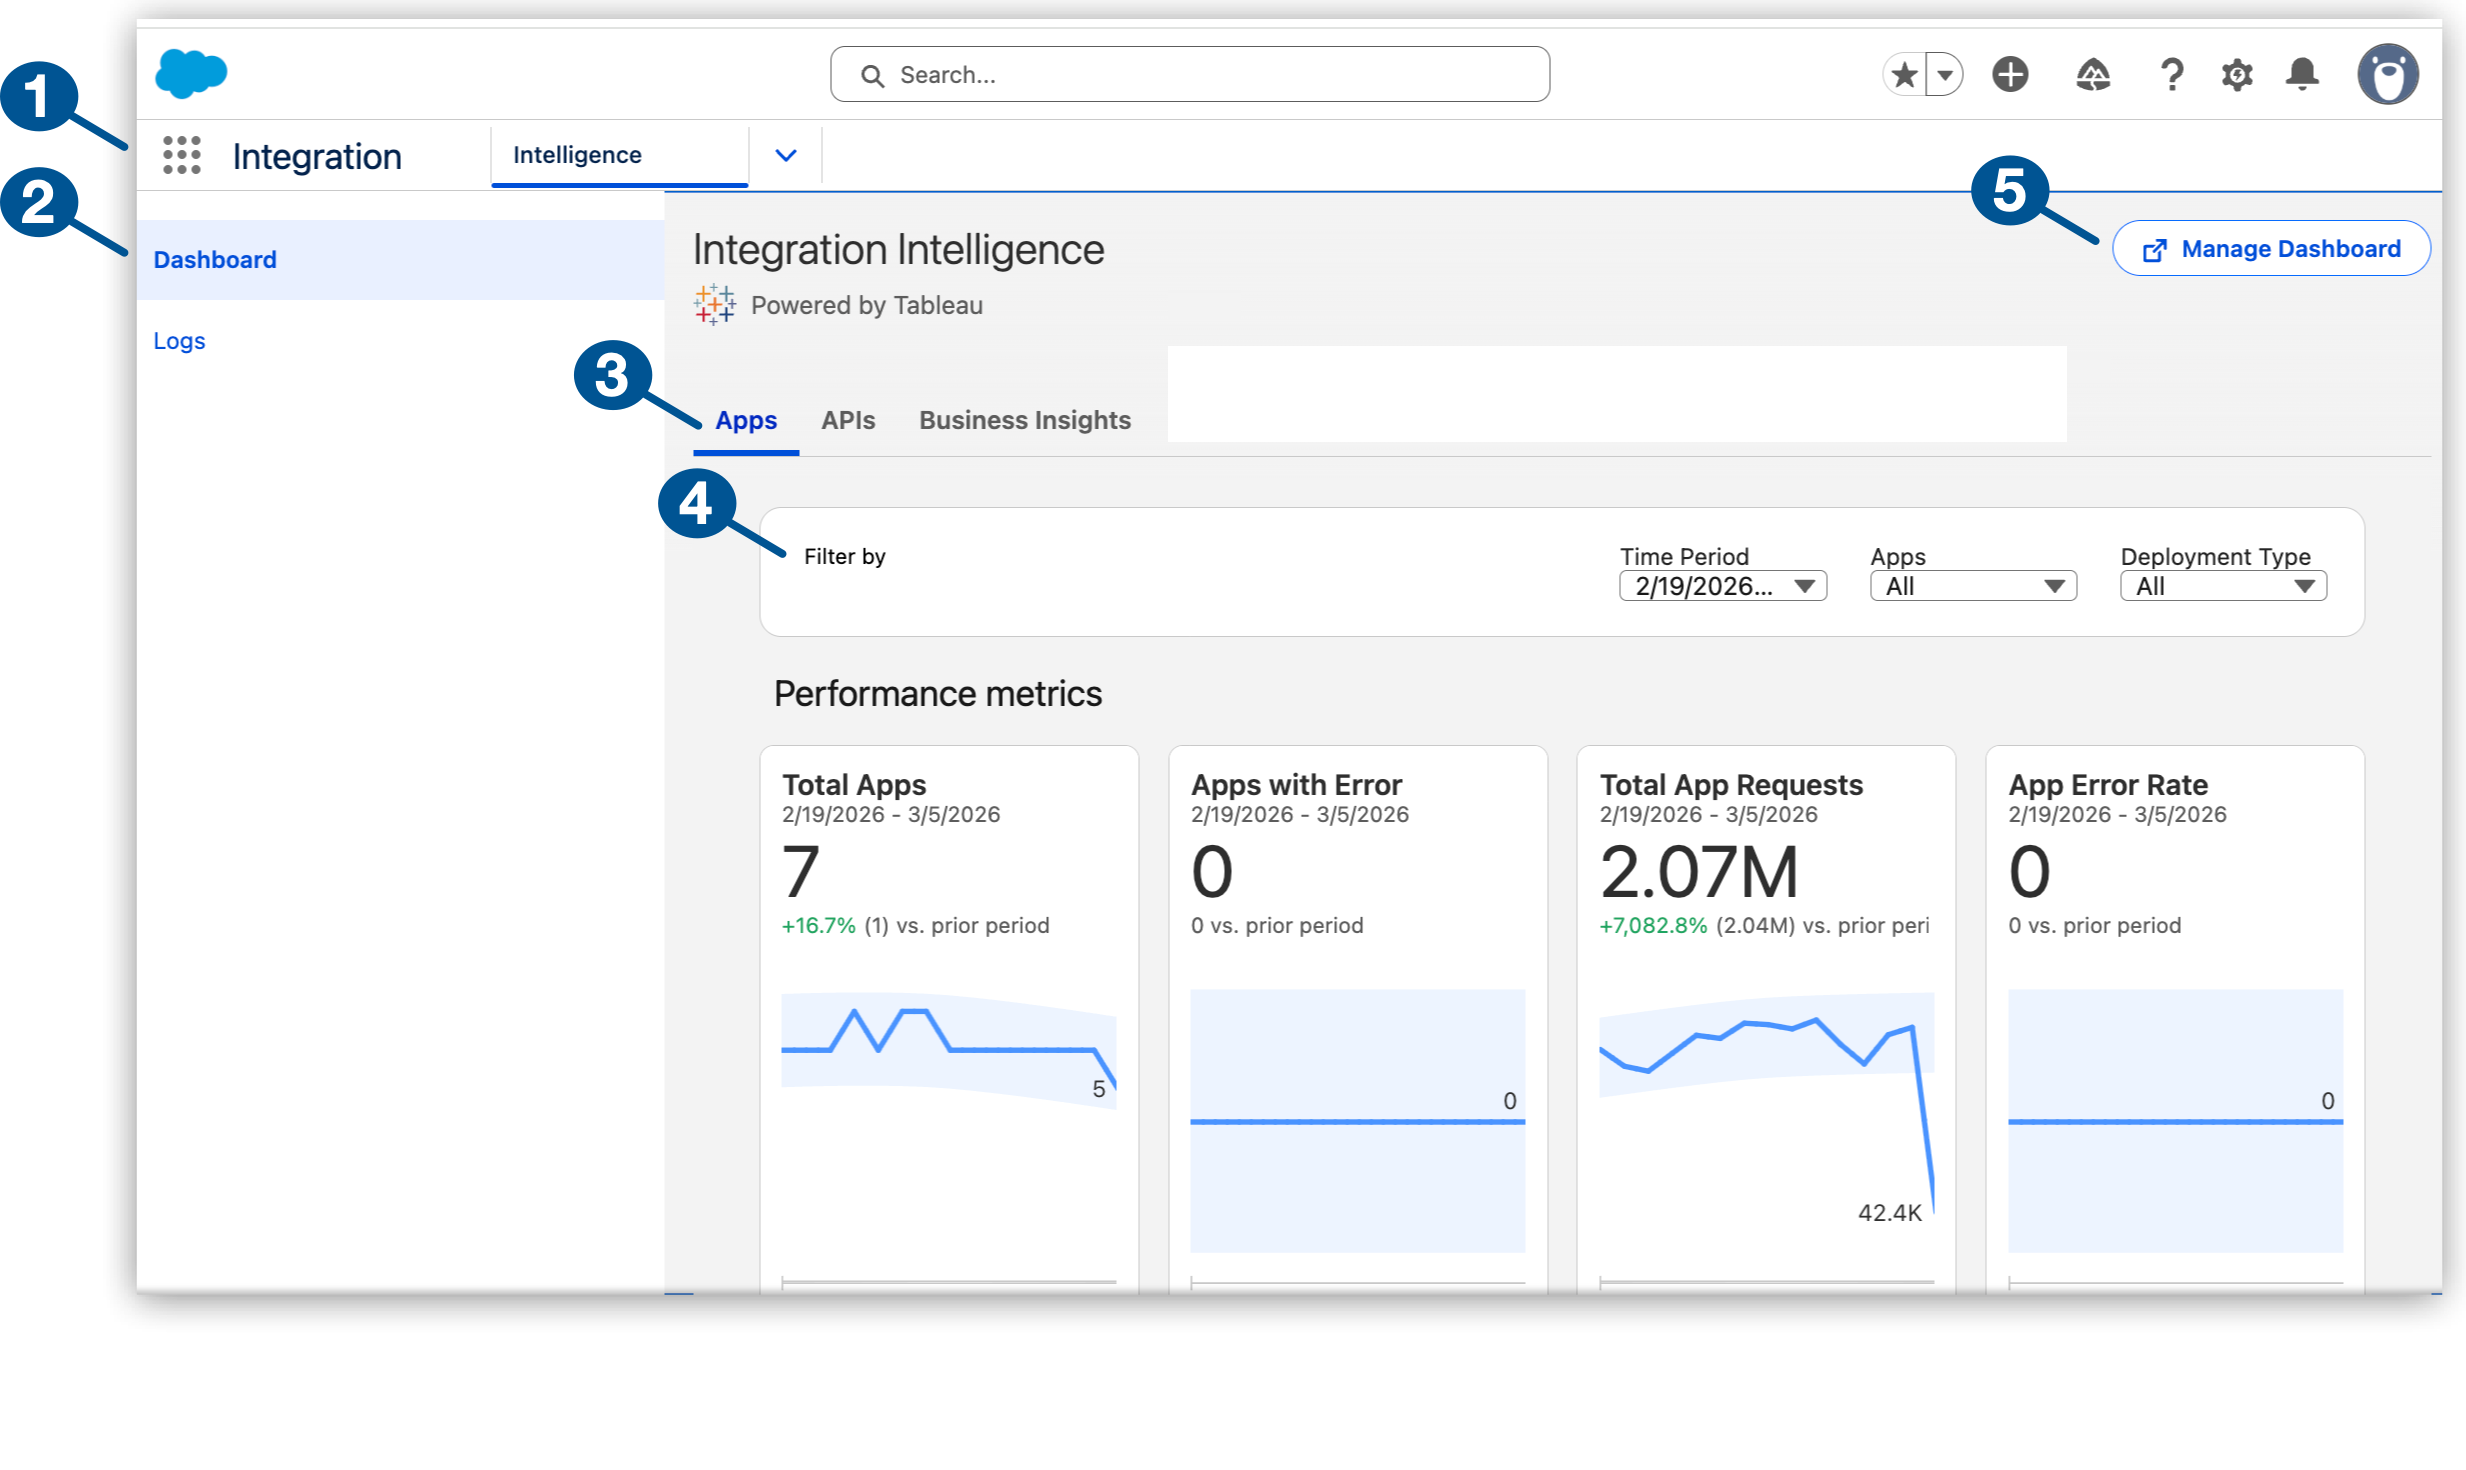This screenshot has width=2466, height=1470.
Task: Click the Salesforce cloud logo
Action: (x=191, y=74)
